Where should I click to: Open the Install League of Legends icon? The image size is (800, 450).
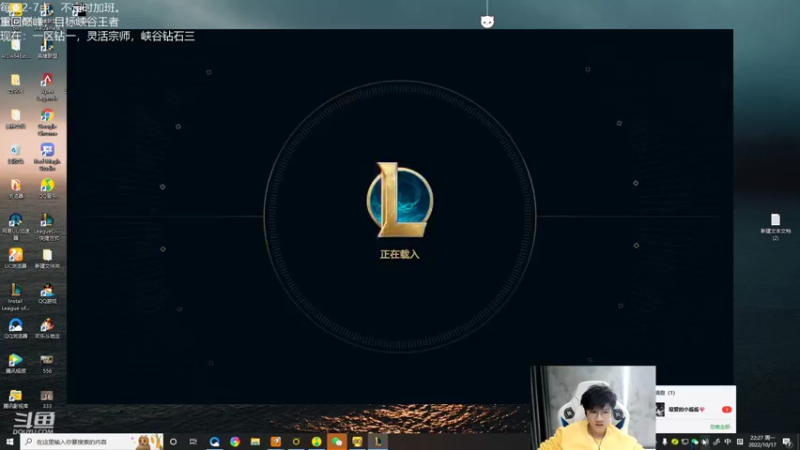pos(15,296)
